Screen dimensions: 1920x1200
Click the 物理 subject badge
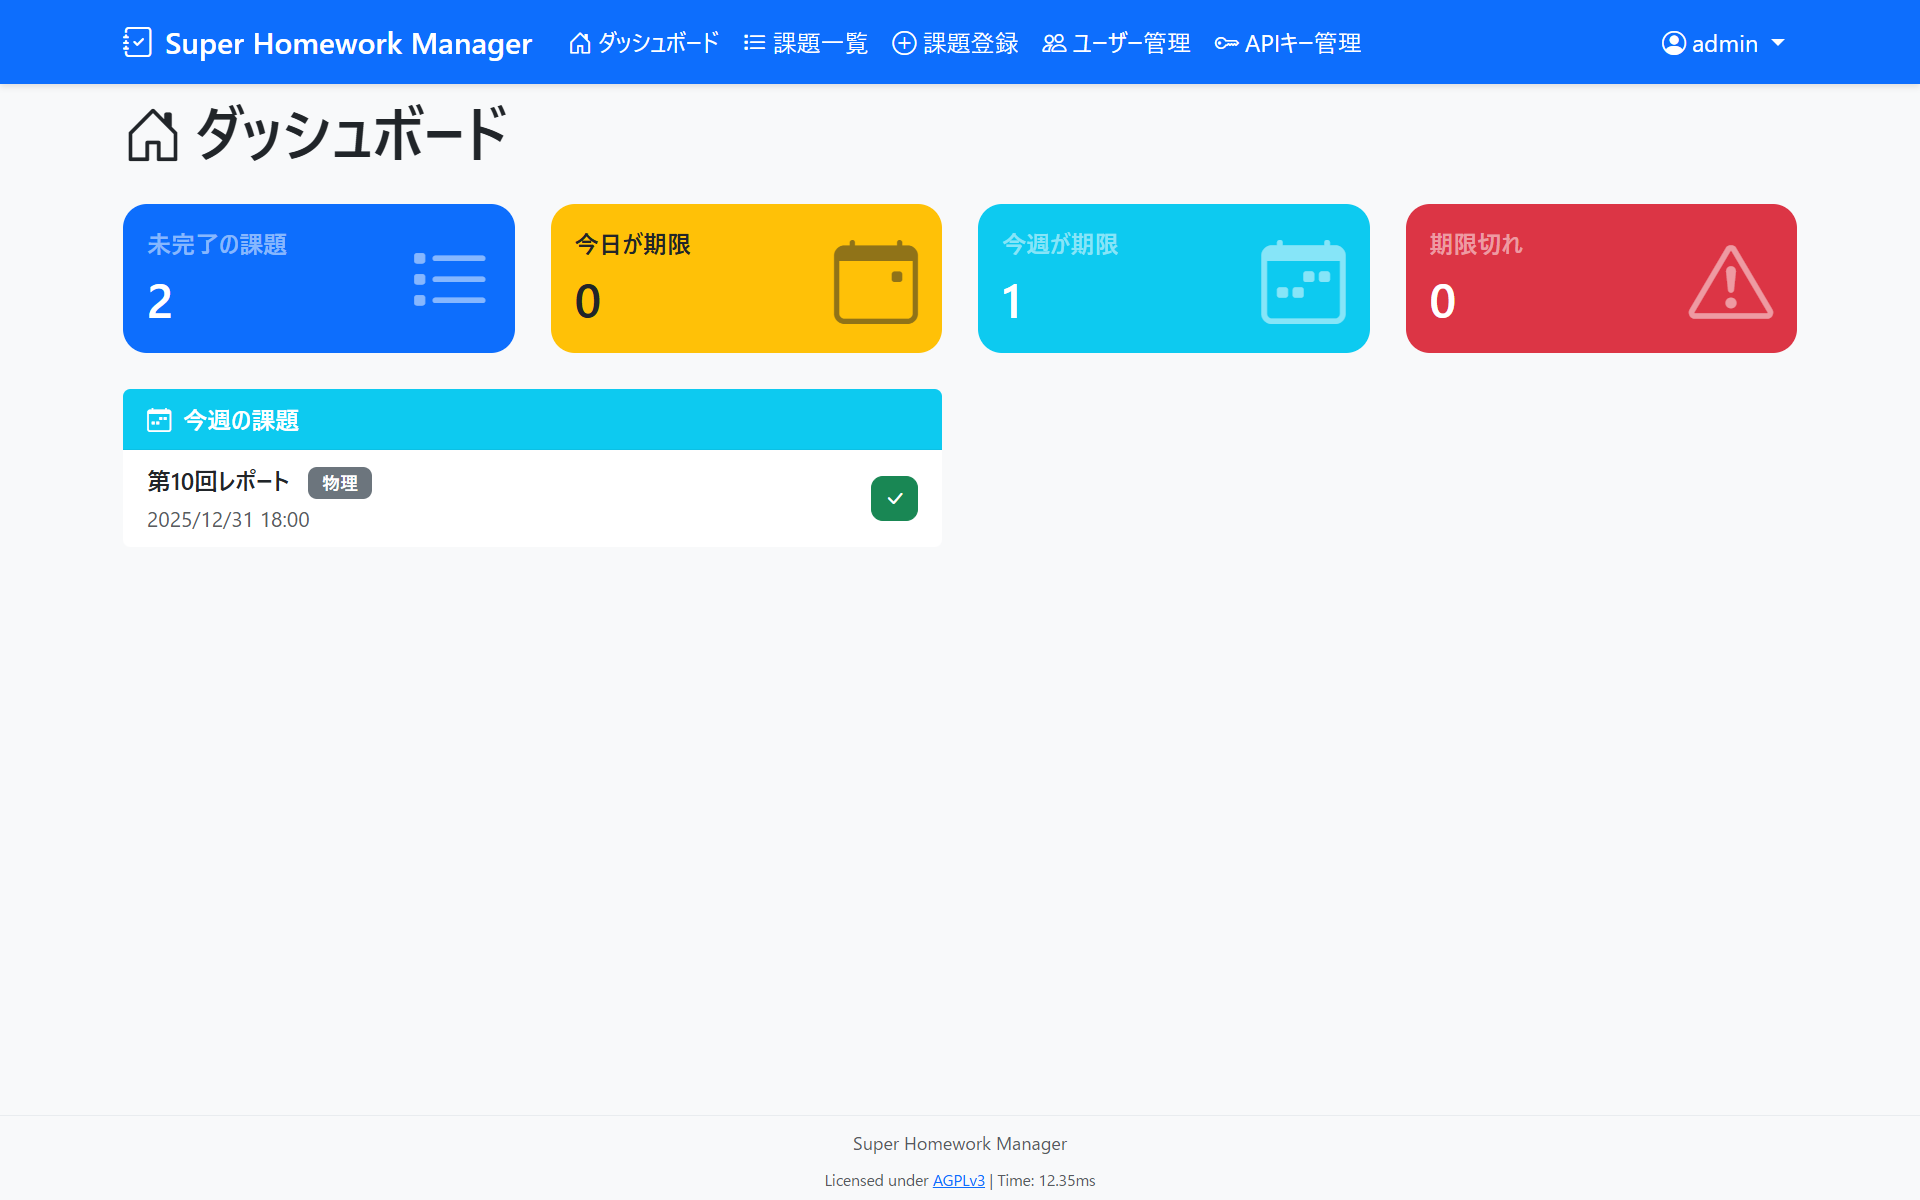pyautogui.click(x=339, y=482)
